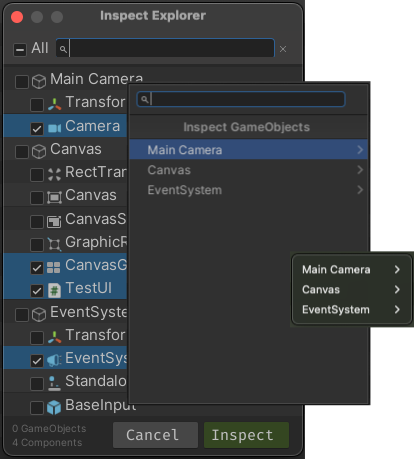414x459 pixels.
Task: Click the CanvasGroup grid icon
Action: (54, 267)
